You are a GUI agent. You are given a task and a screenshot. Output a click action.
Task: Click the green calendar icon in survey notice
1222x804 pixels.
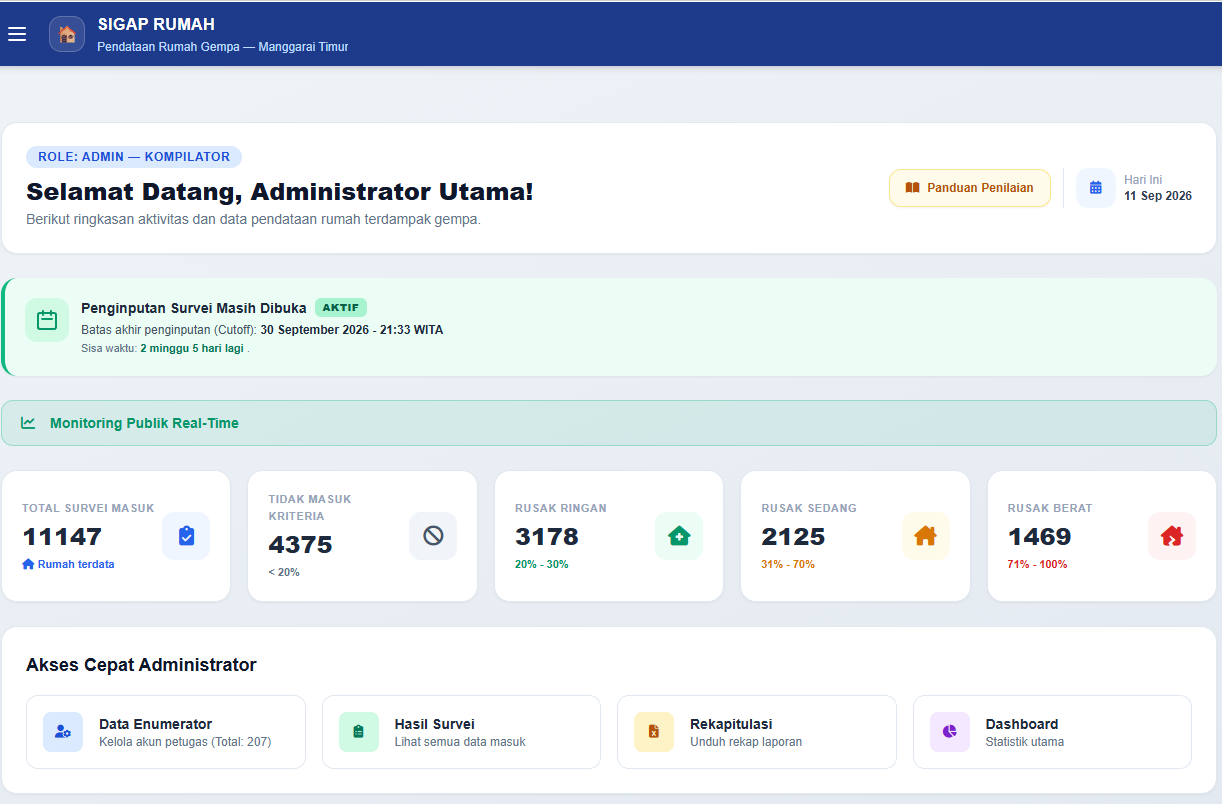click(x=47, y=320)
